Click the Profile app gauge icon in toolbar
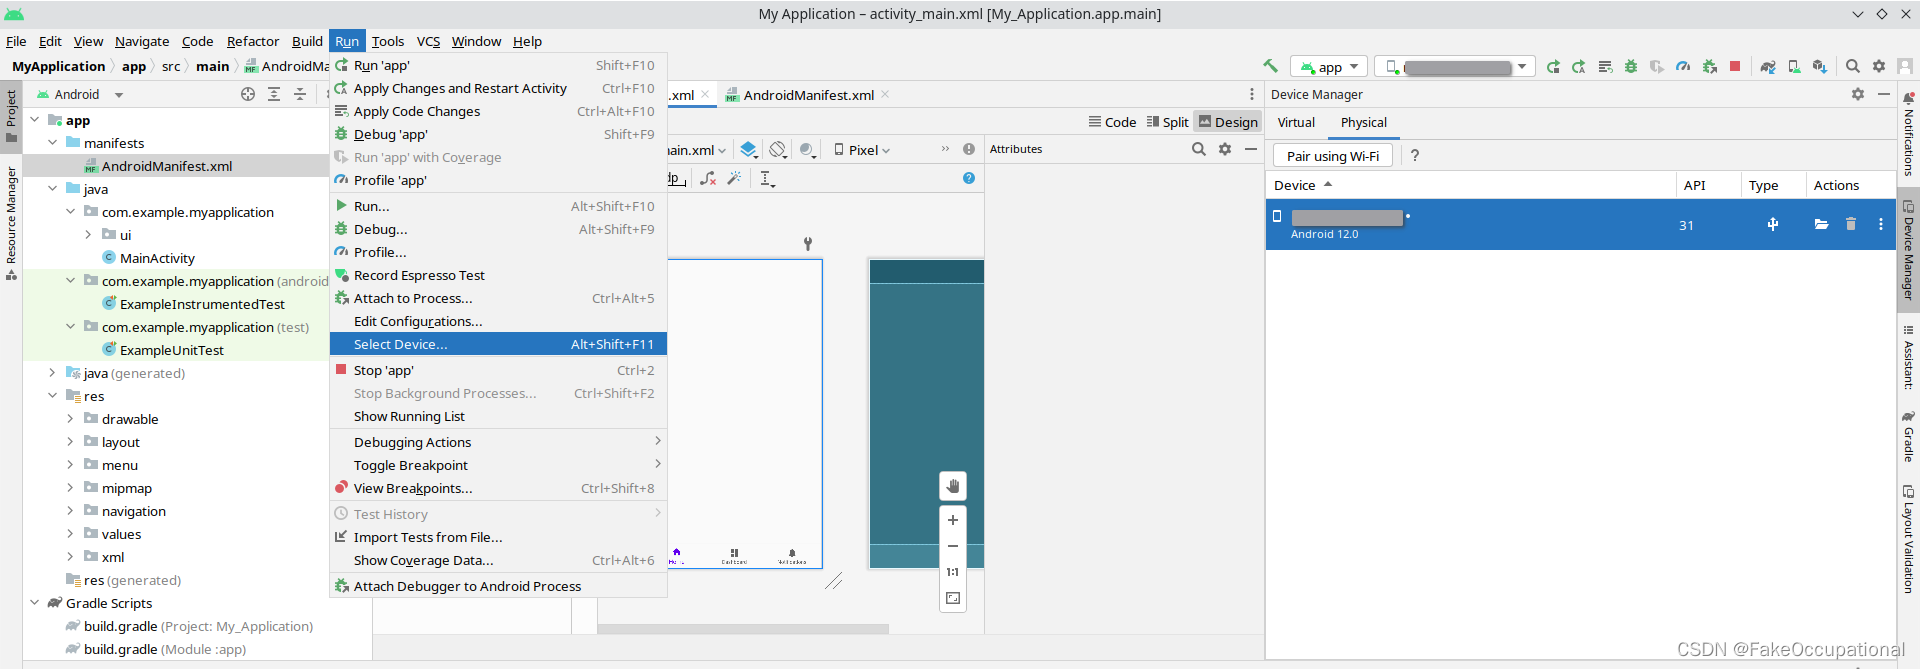This screenshot has width=1920, height=669. click(x=1683, y=67)
